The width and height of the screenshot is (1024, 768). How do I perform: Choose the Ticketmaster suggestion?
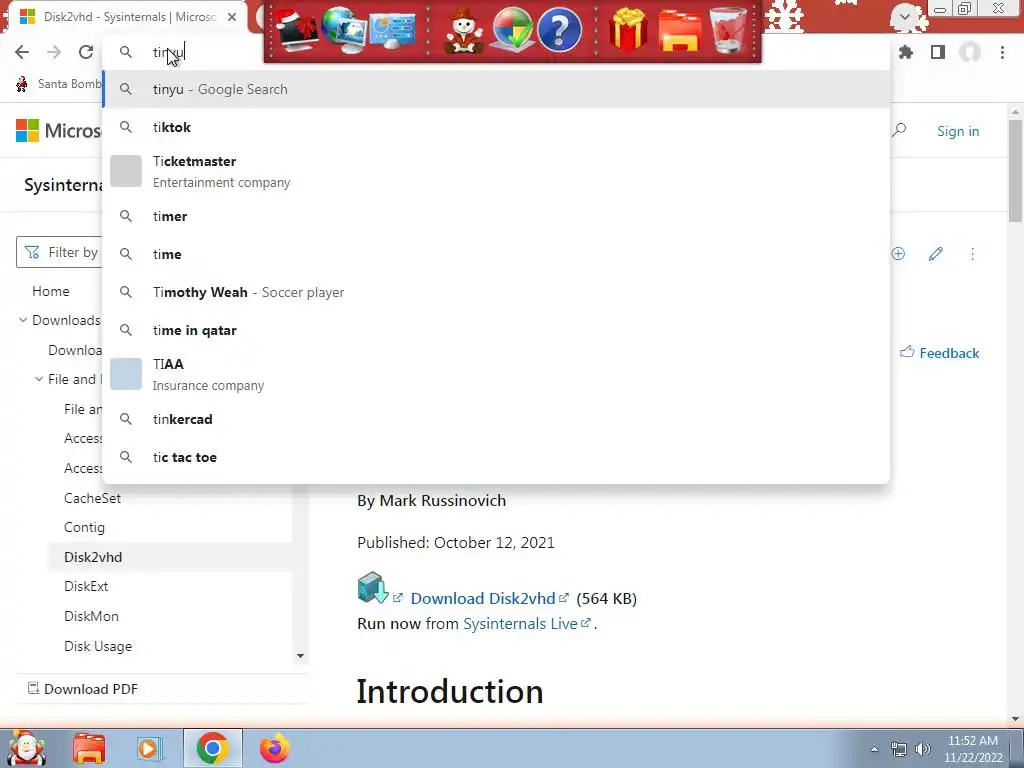point(496,171)
